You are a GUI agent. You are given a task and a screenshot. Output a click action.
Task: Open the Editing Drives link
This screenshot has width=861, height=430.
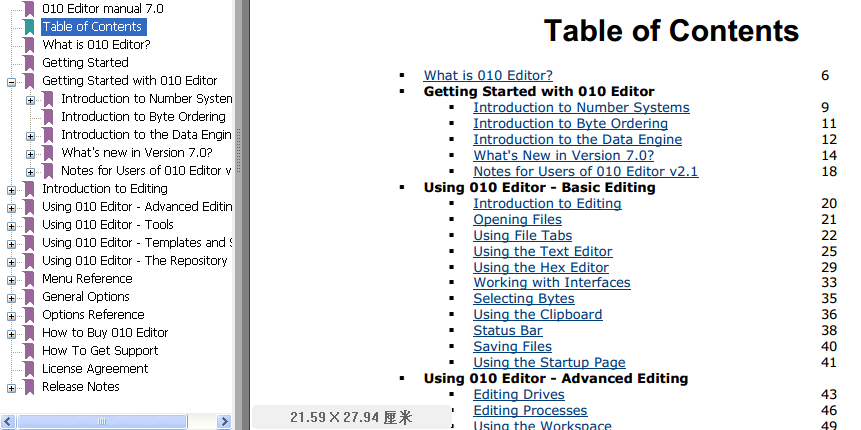(519, 394)
